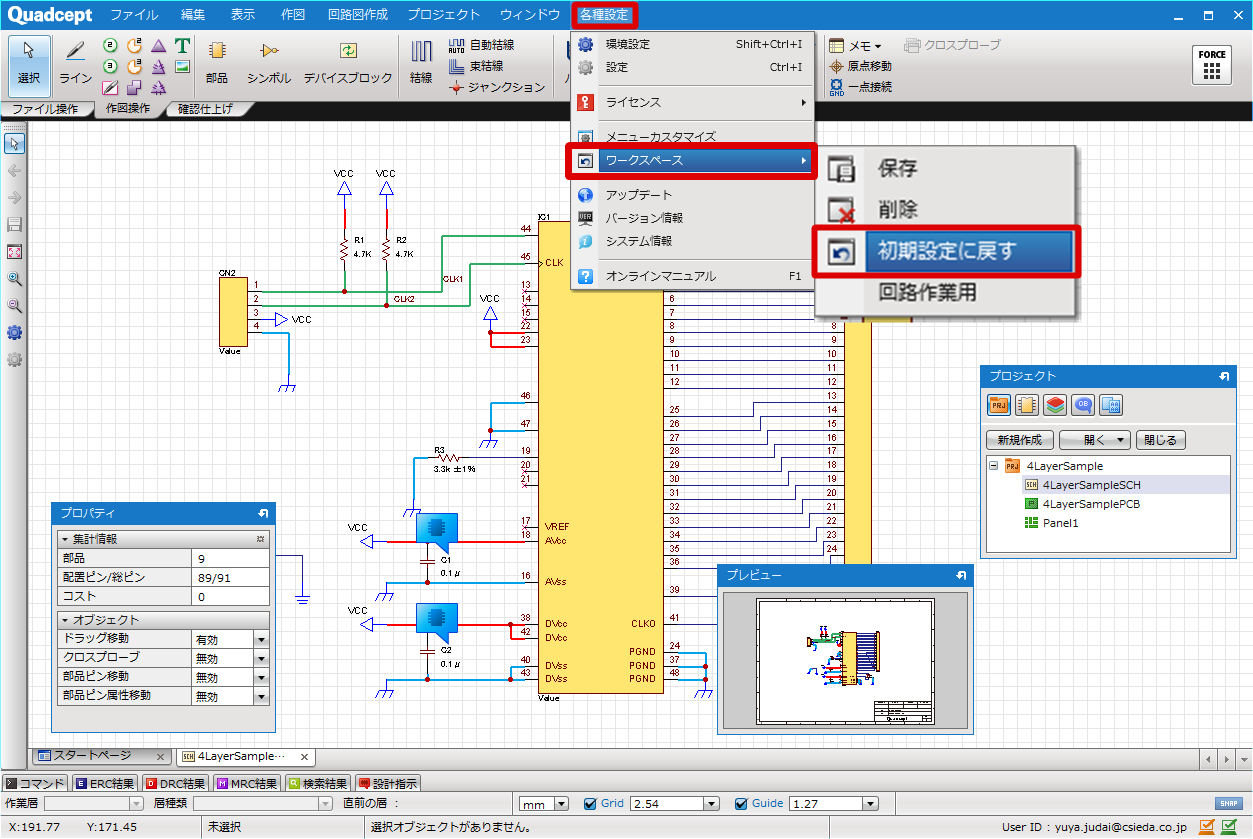Open the FORCE grid button

(1212, 65)
